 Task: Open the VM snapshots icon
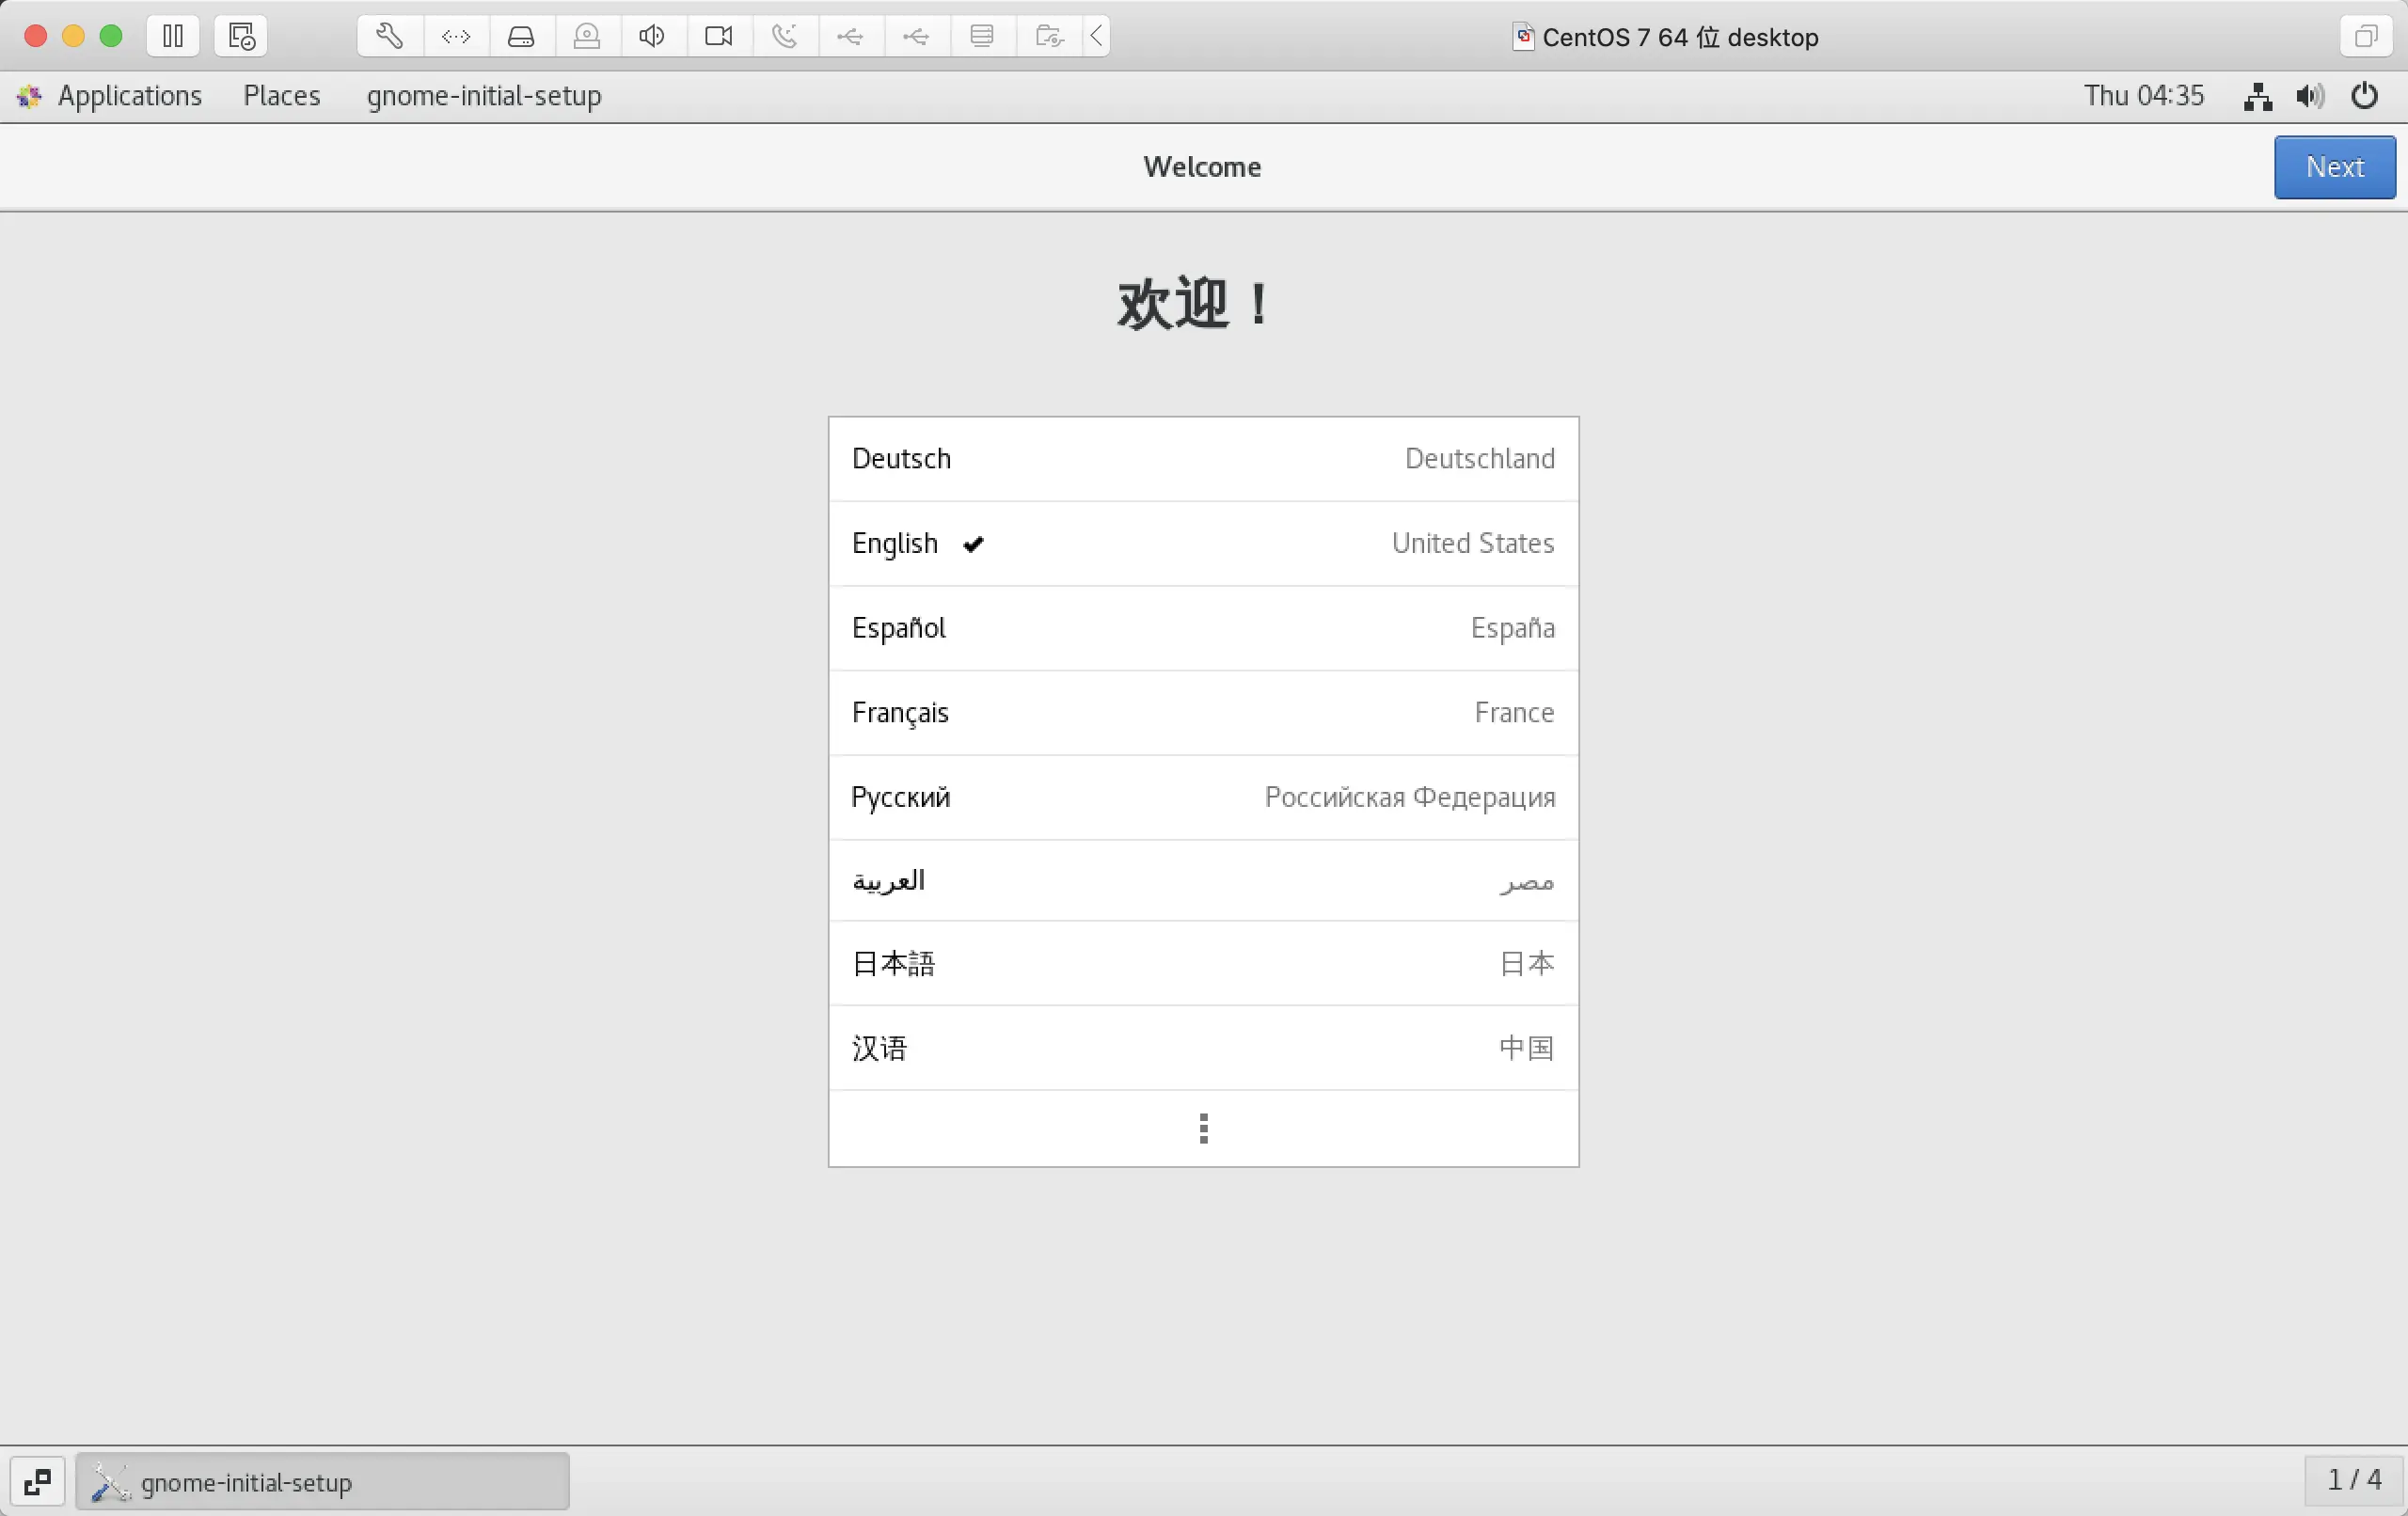241,37
